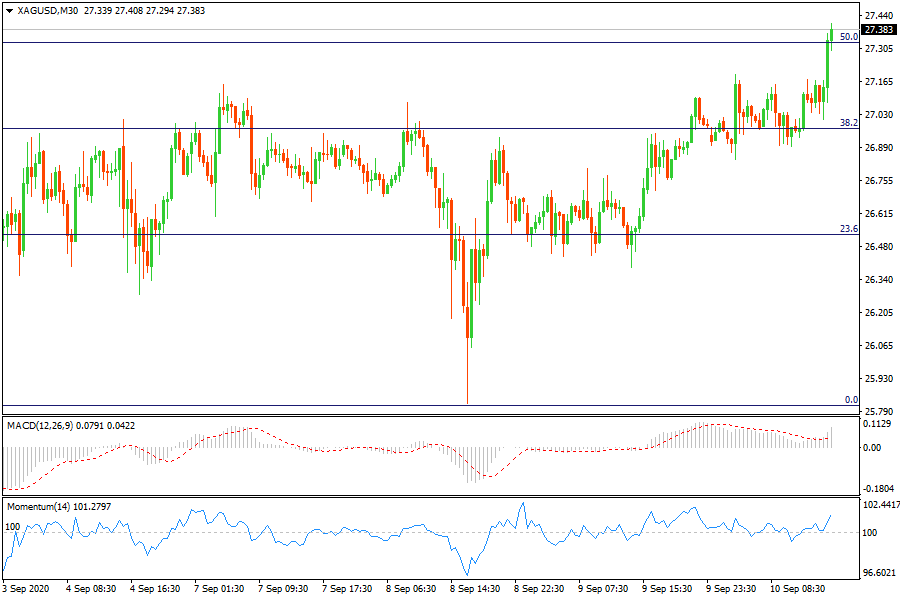
Task: Select the 23.6 Fibonacci level label
Action: point(848,229)
